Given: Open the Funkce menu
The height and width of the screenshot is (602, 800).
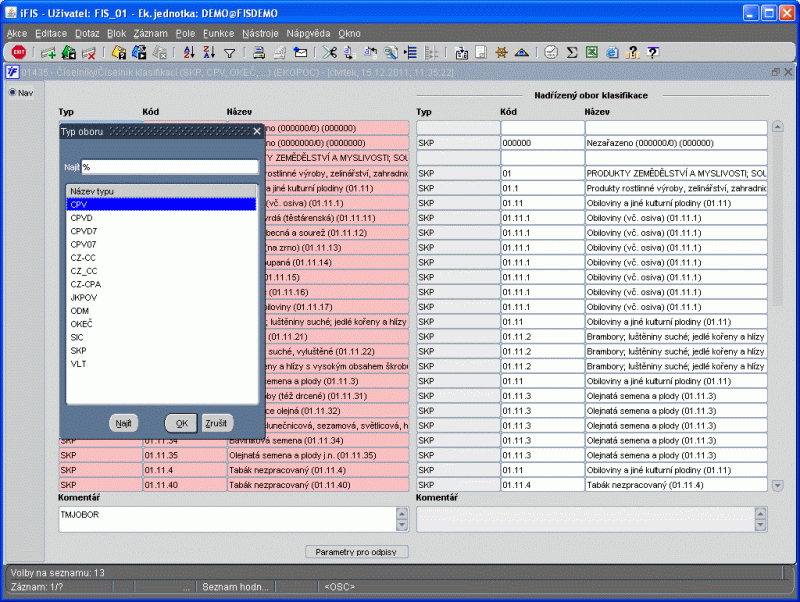Looking at the screenshot, I should tap(218, 33).
